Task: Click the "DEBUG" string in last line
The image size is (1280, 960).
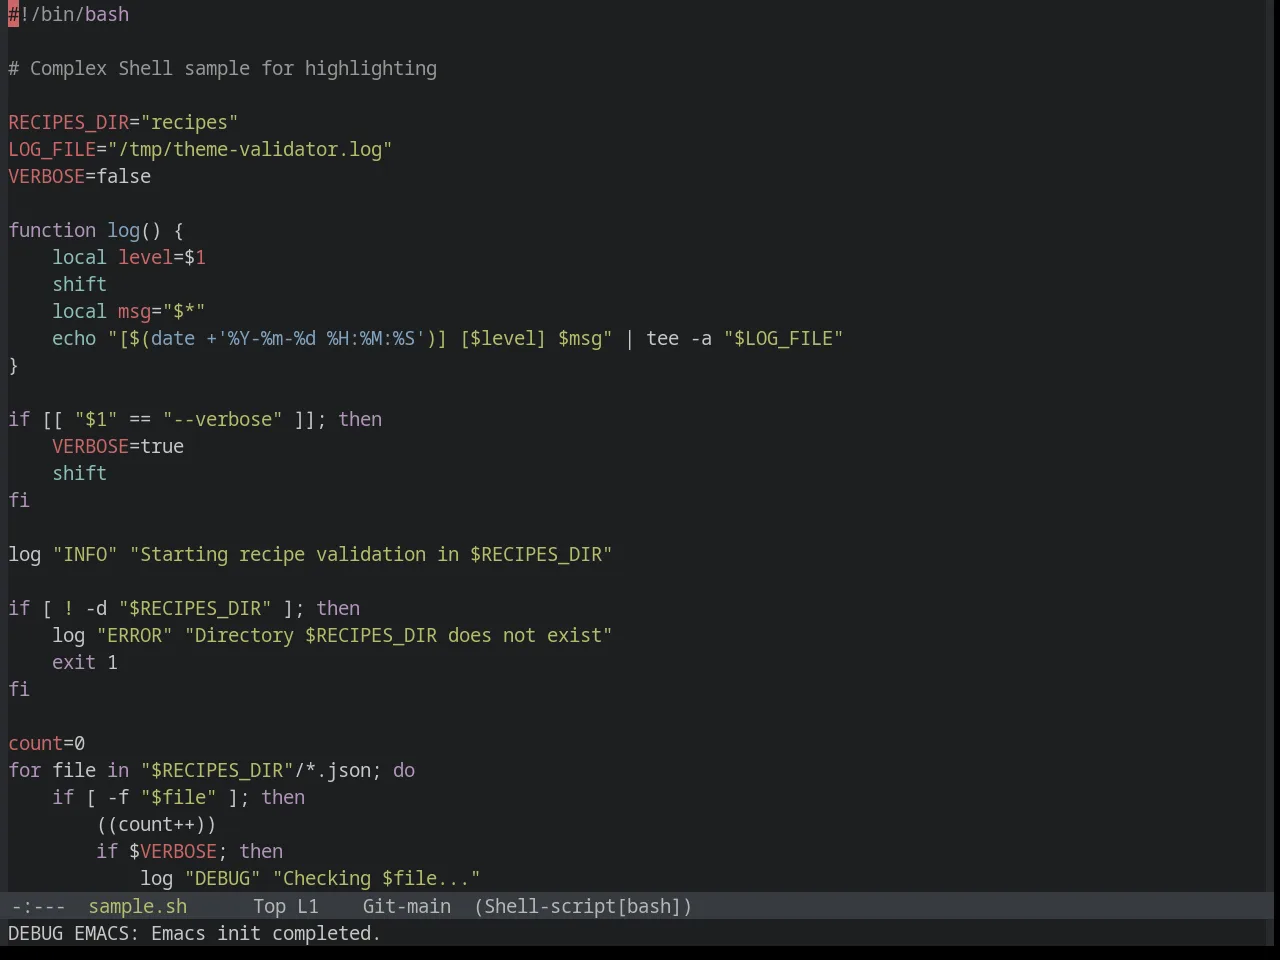Action: [222, 878]
